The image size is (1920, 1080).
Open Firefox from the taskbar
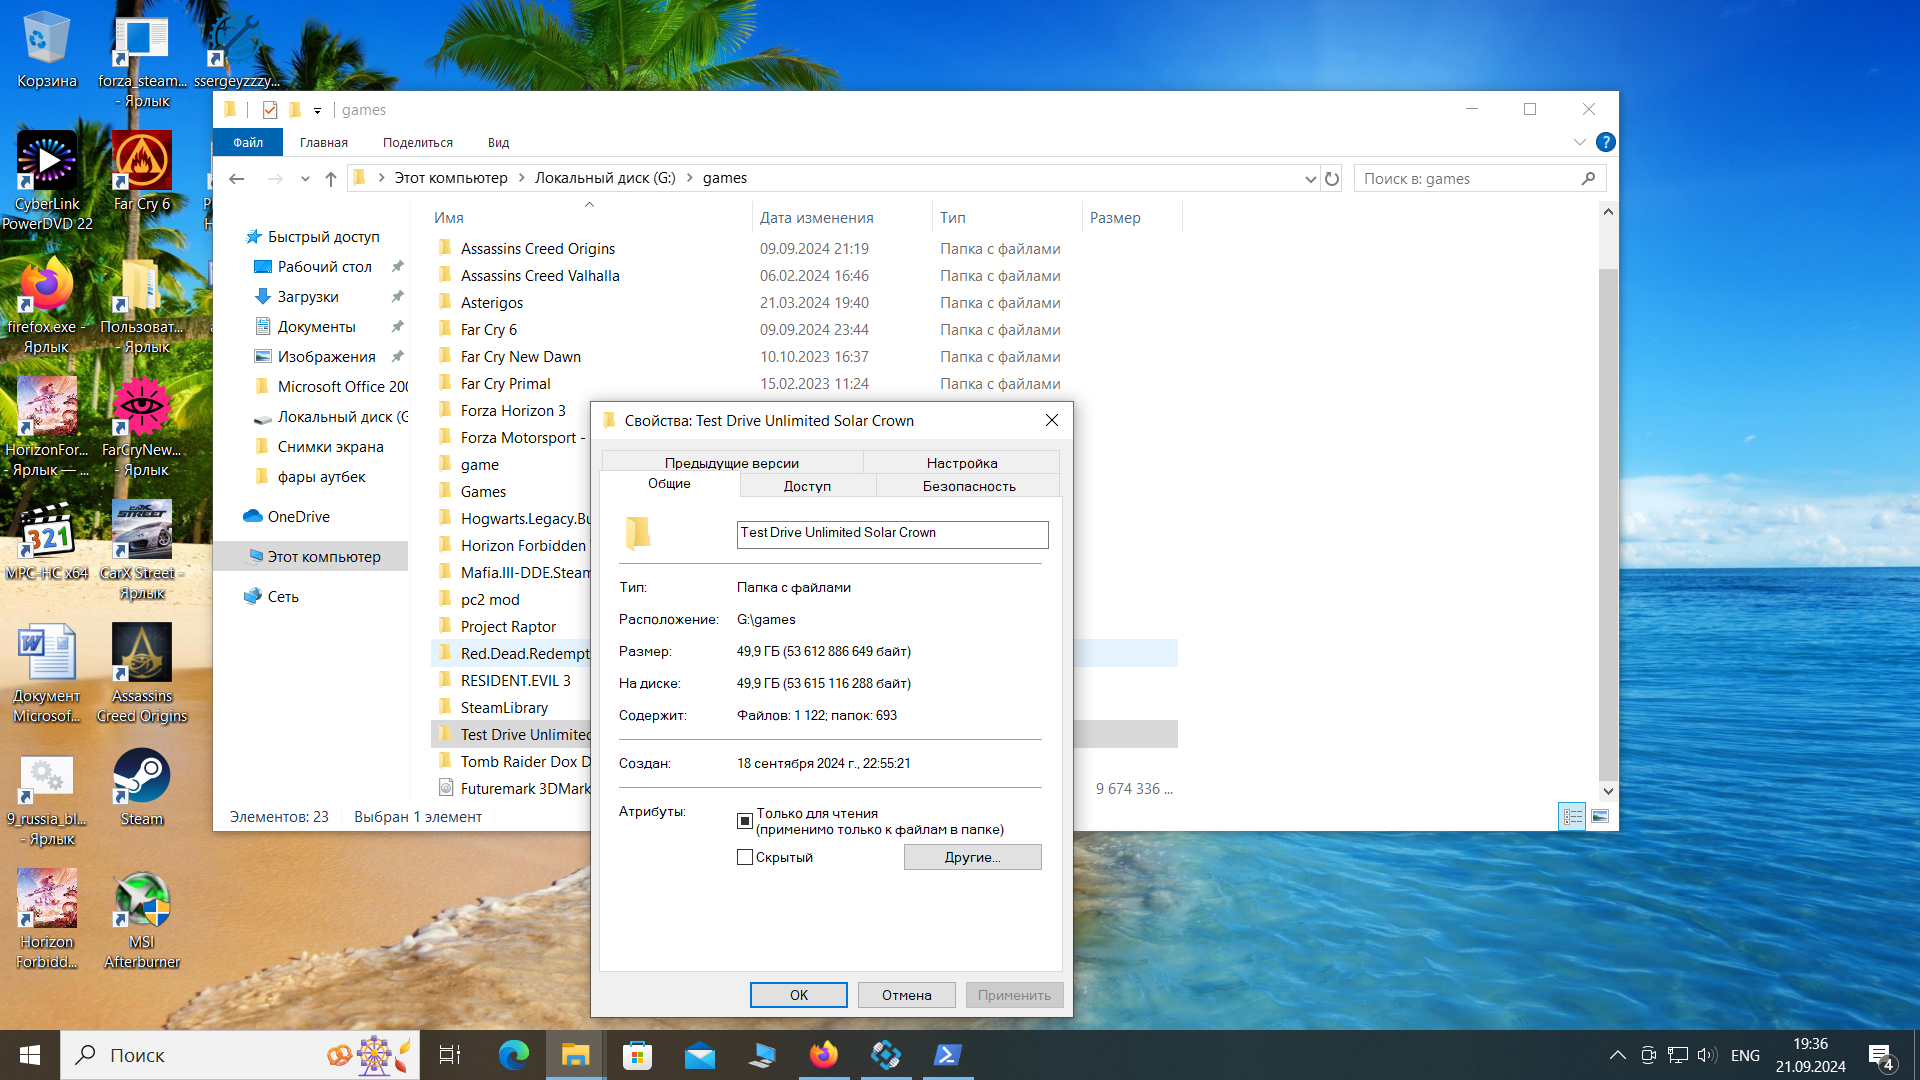click(x=824, y=1055)
